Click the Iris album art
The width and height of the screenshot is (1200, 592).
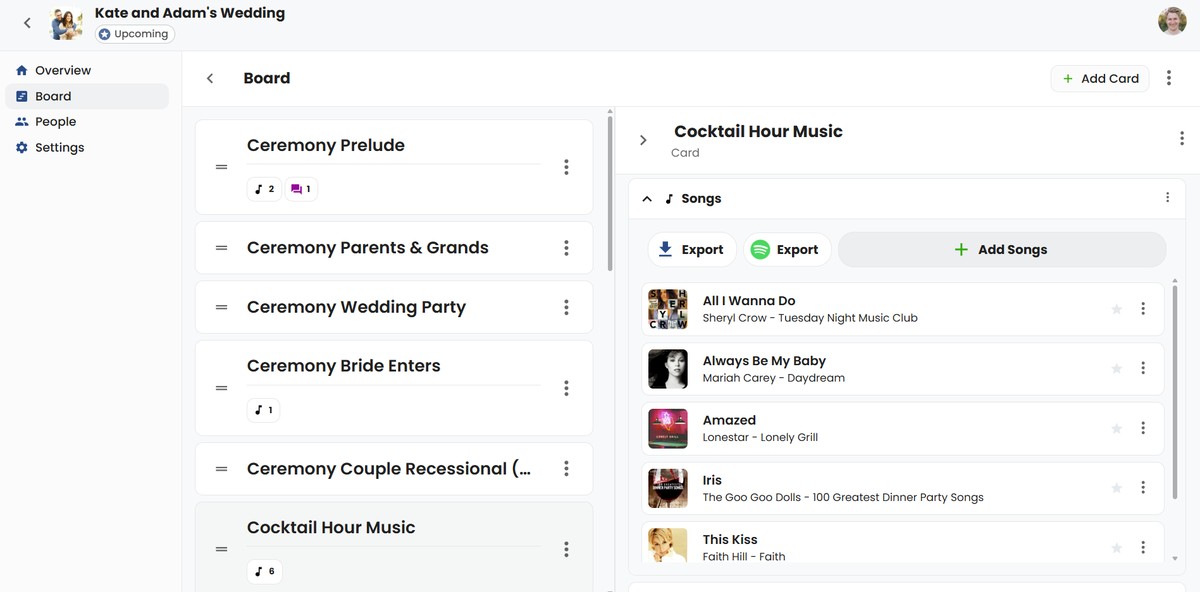tap(668, 488)
